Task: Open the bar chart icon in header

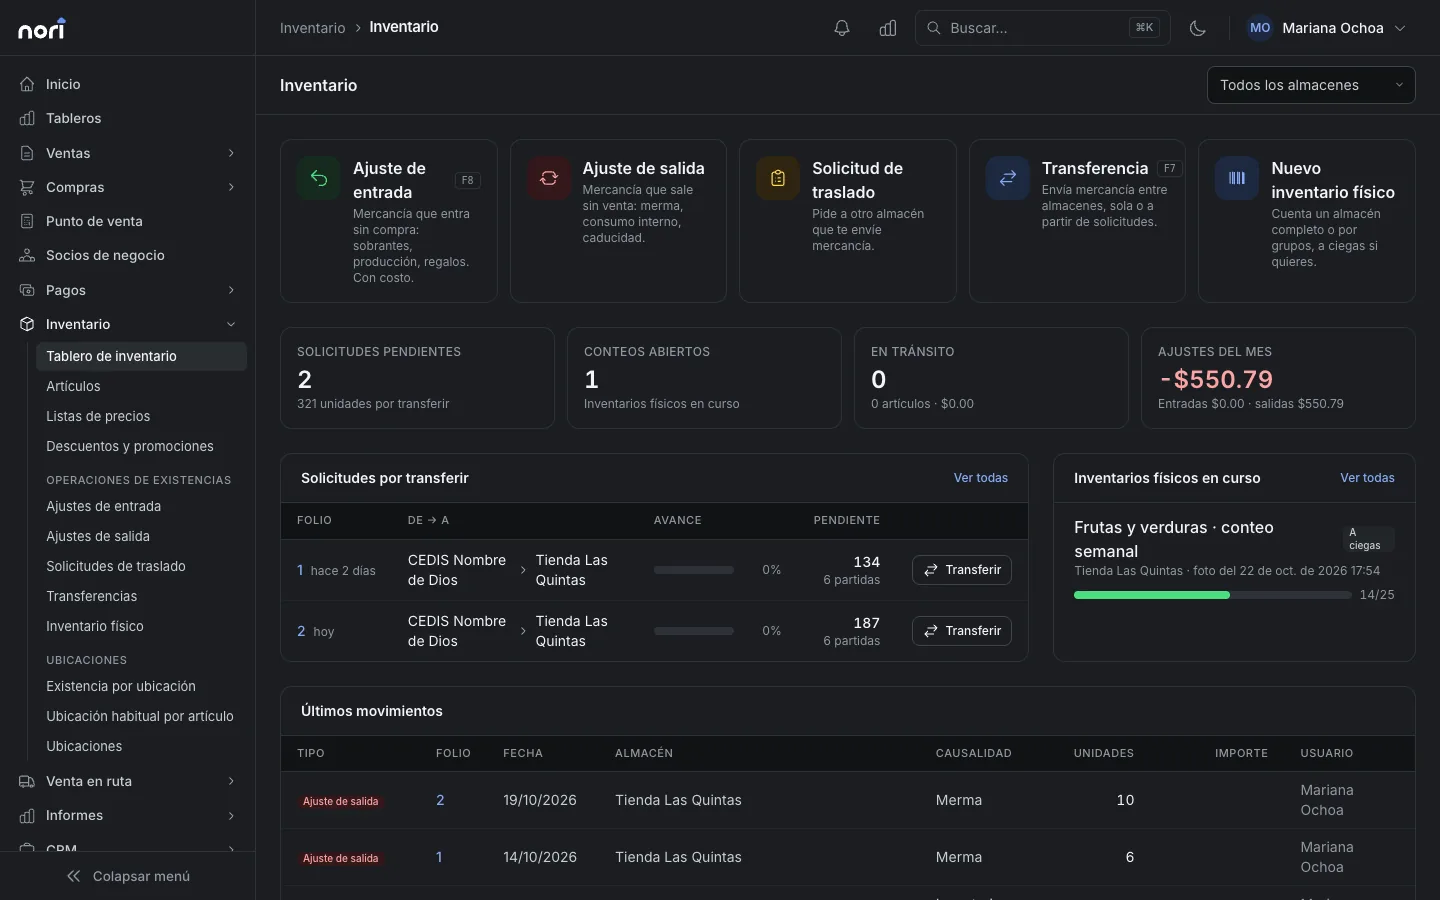Action: coord(888,28)
